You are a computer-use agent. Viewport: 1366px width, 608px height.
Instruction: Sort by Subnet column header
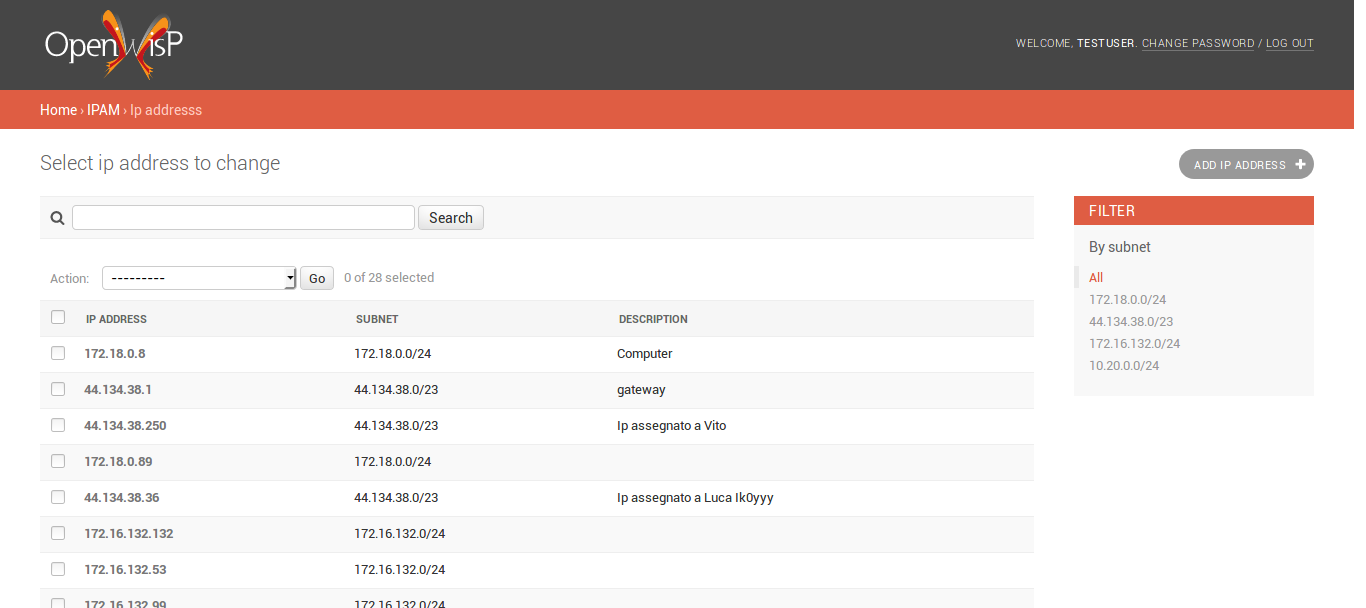point(377,319)
